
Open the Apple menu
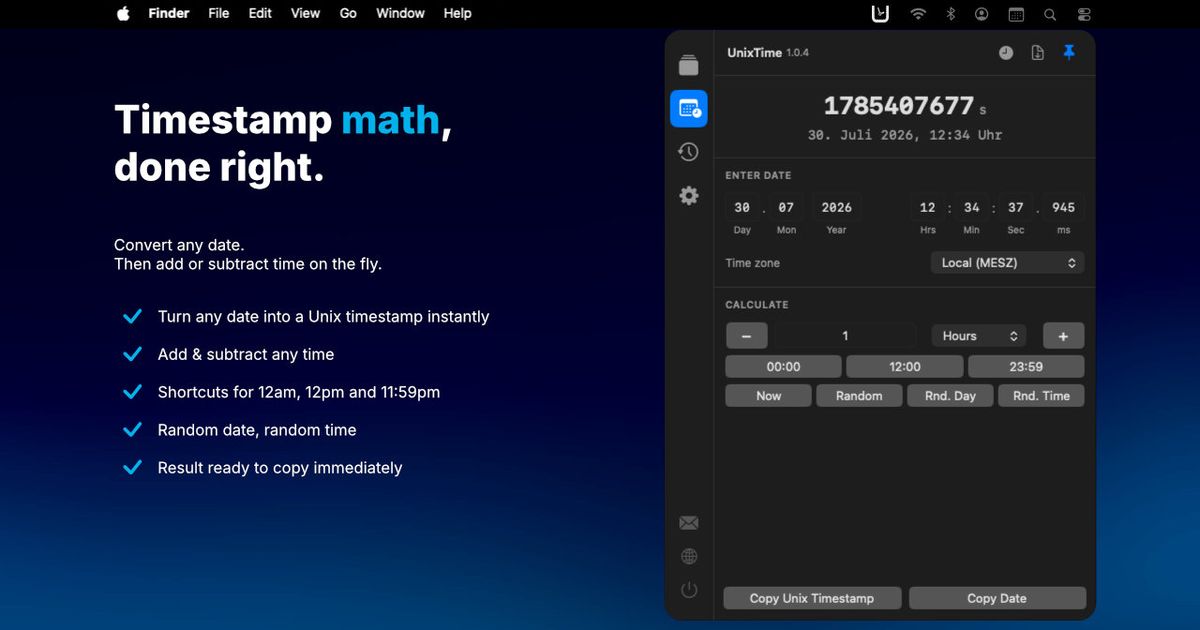click(123, 14)
